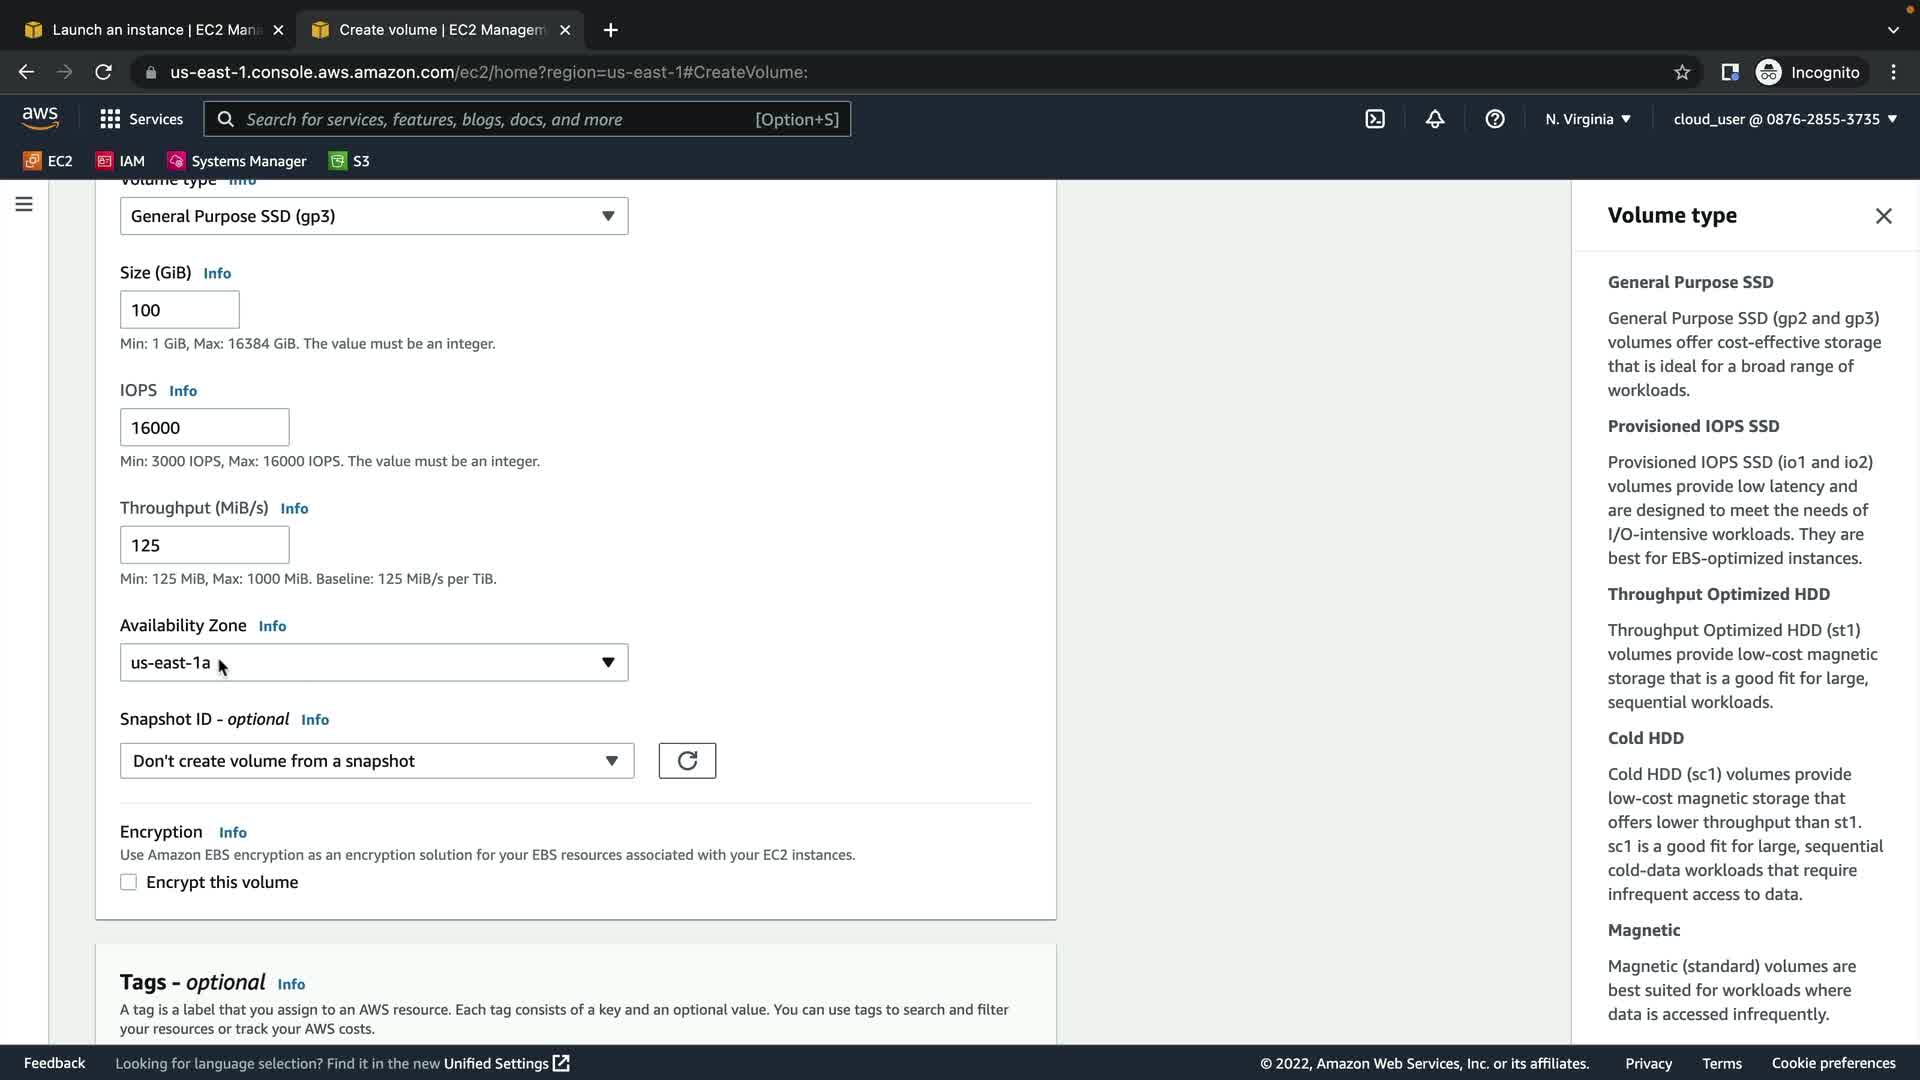Open the Services grid menu
1920x1080 pixels.
(141, 119)
